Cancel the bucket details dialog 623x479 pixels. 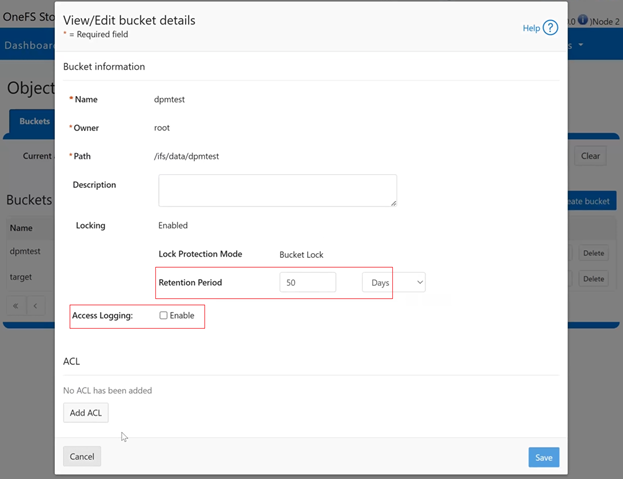click(x=82, y=457)
